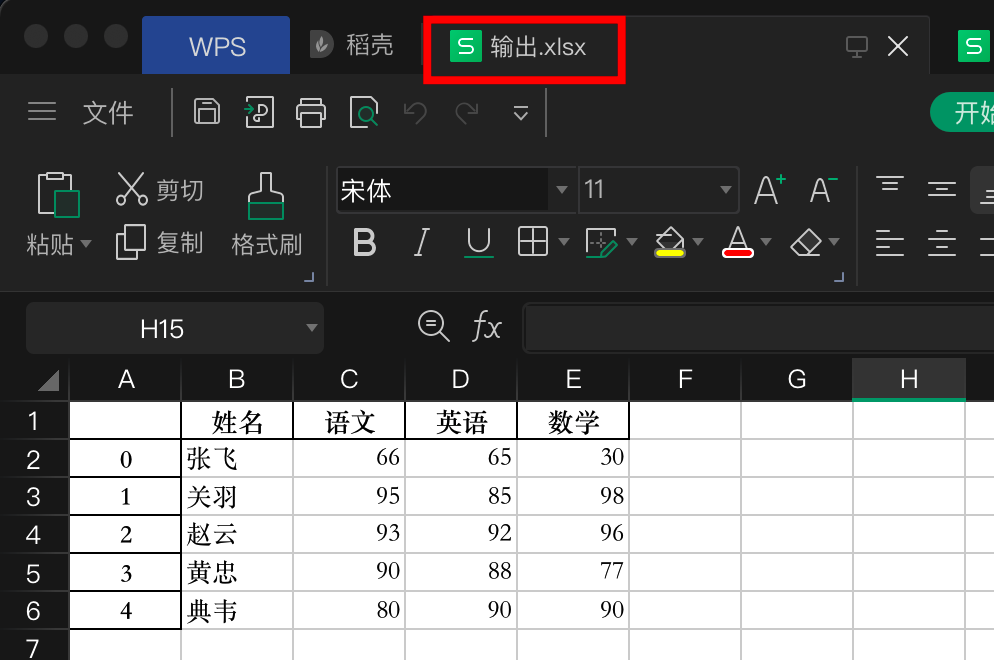Expand the 粘贴 dropdown arrow
This screenshot has height=660, width=994.
(x=86, y=243)
